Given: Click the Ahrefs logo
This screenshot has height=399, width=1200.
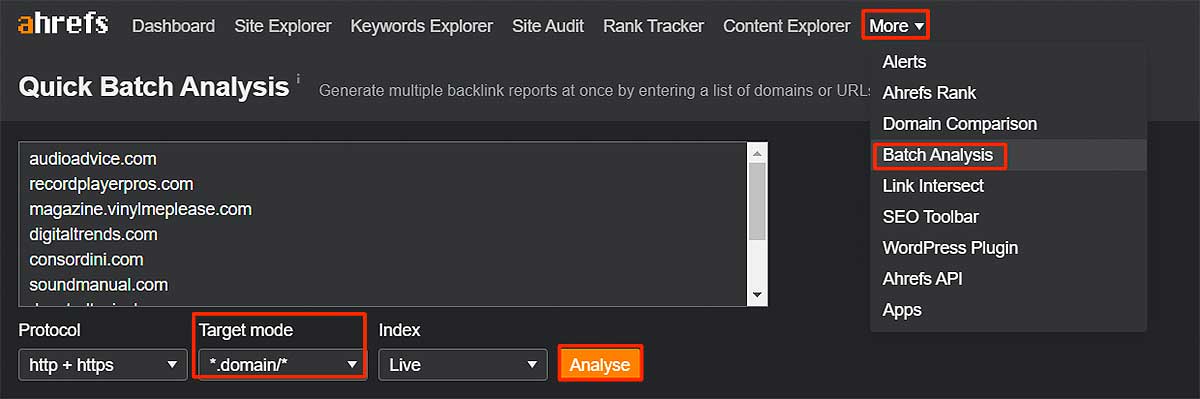Looking at the screenshot, I should pyautogui.click(x=63, y=24).
